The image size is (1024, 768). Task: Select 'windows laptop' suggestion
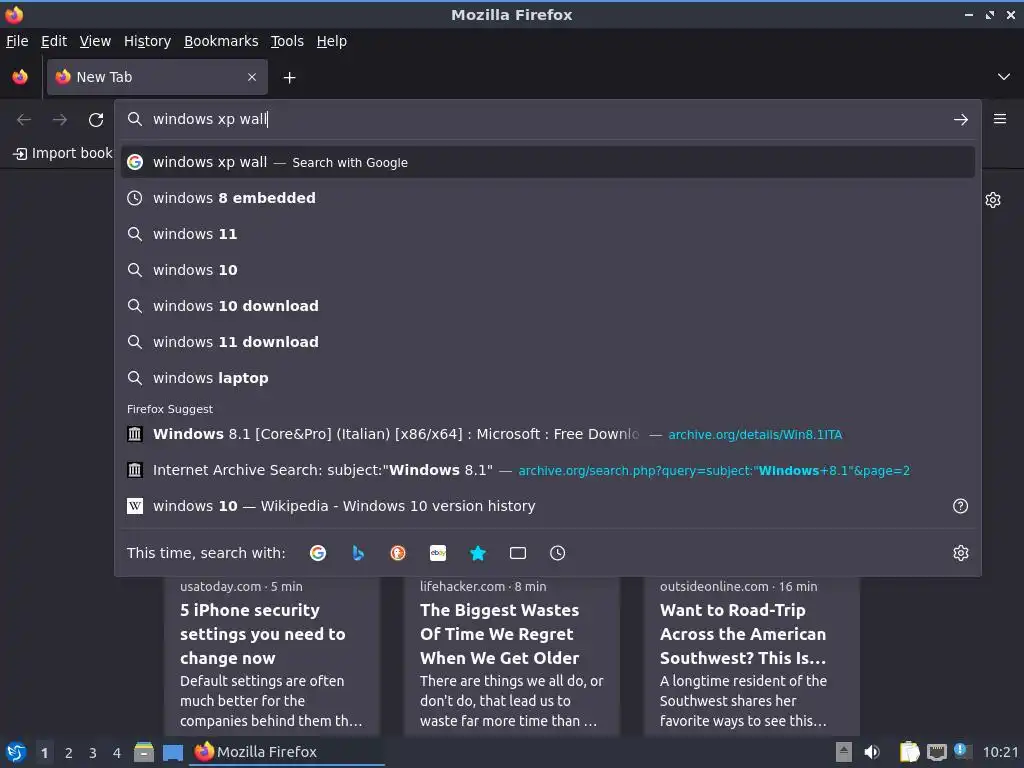pyautogui.click(x=548, y=377)
